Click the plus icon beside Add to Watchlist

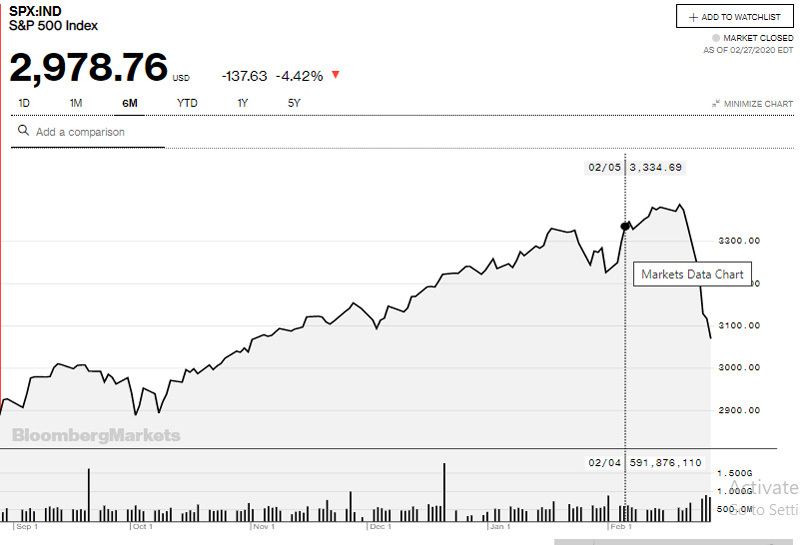pyautogui.click(x=693, y=17)
